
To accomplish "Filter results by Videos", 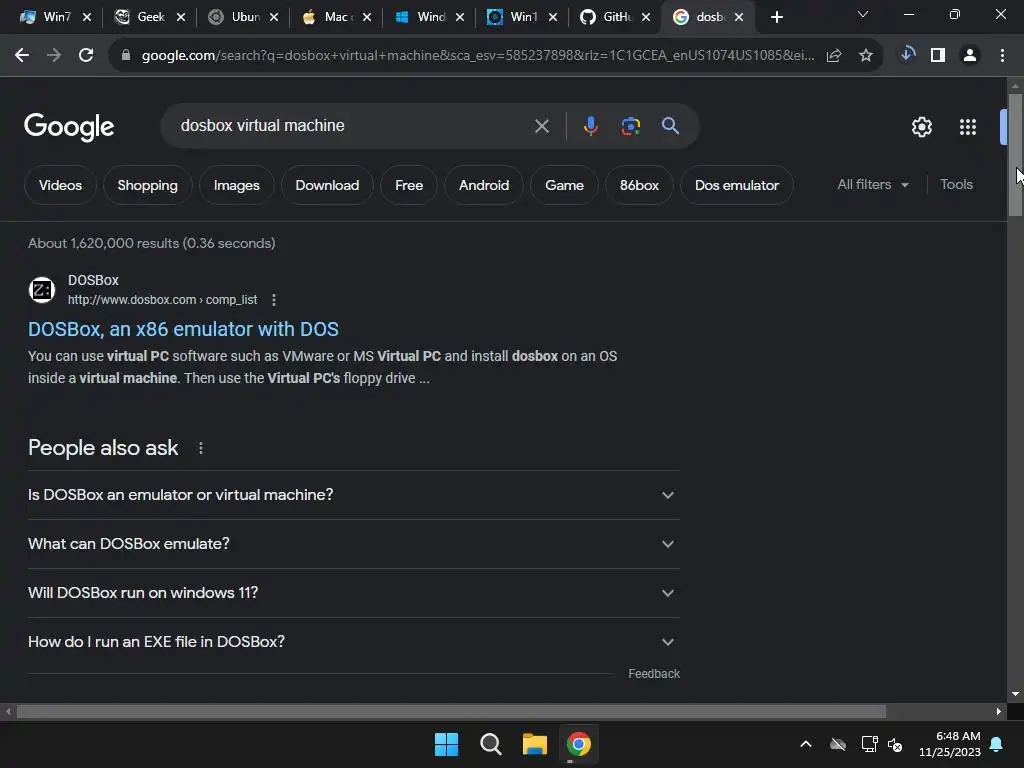I will tap(60, 185).
